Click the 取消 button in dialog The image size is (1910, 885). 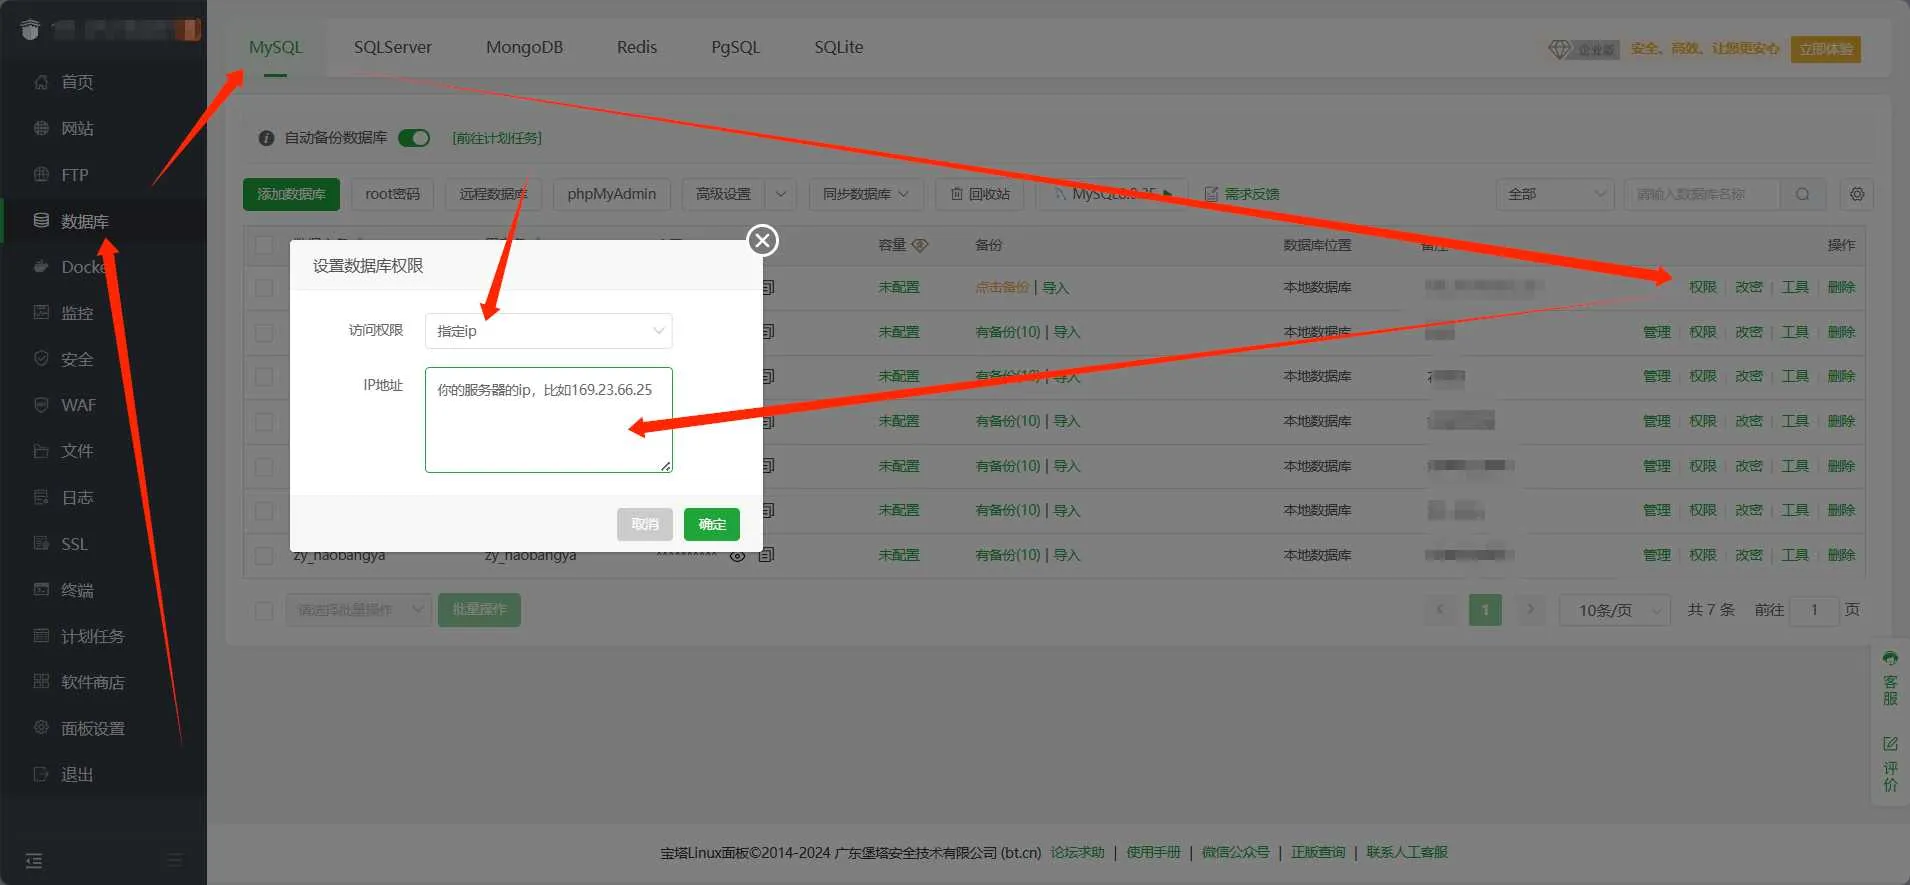point(645,524)
